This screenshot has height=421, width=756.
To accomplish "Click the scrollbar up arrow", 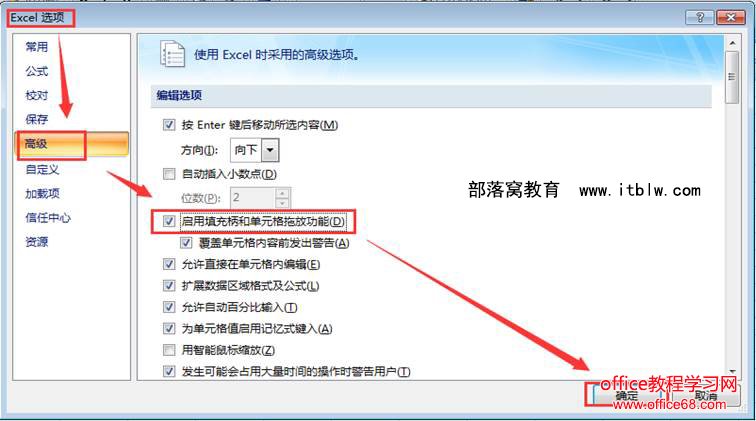I will tap(732, 43).
